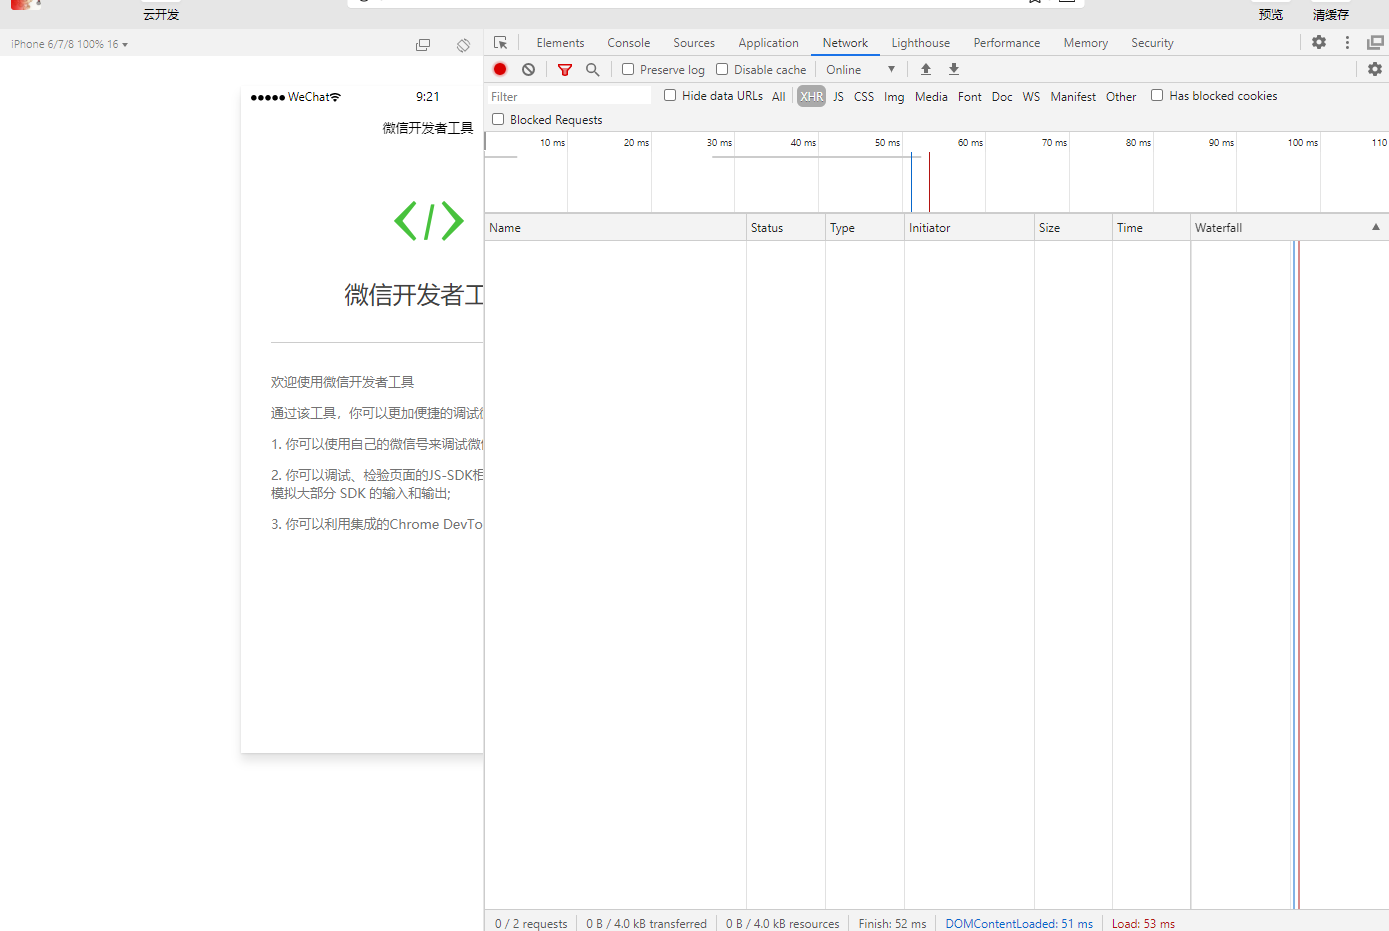Open the DevTools three-dot menu
The width and height of the screenshot is (1389, 931).
(x=1347, y=42)
